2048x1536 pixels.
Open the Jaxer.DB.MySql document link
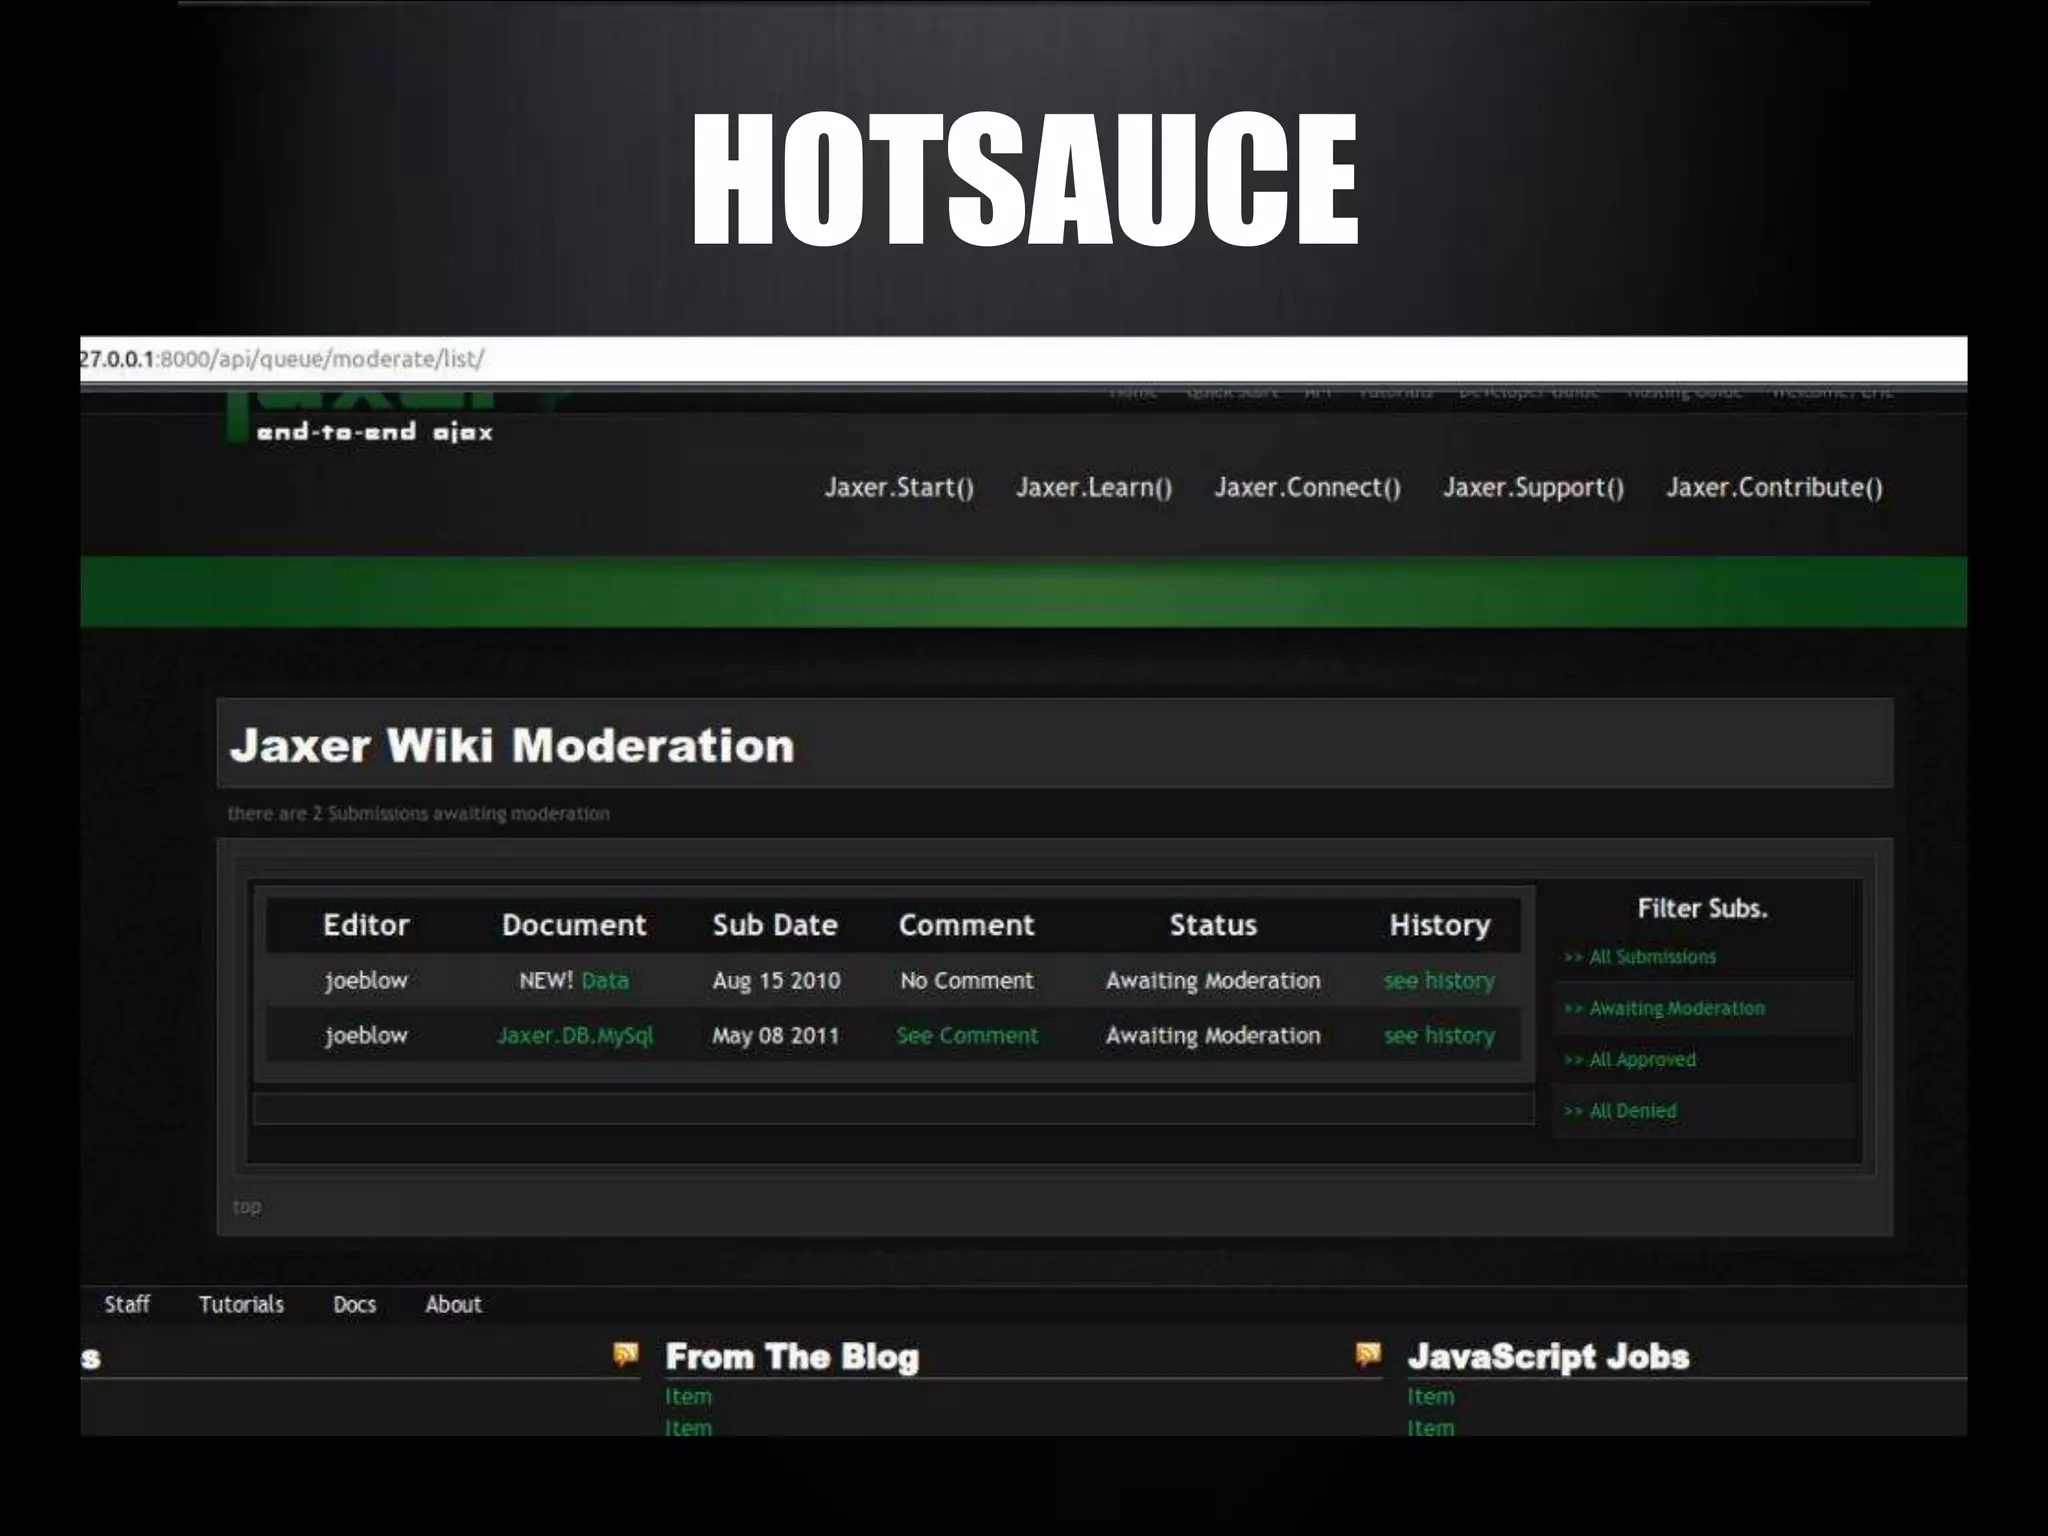[575, 1035]
